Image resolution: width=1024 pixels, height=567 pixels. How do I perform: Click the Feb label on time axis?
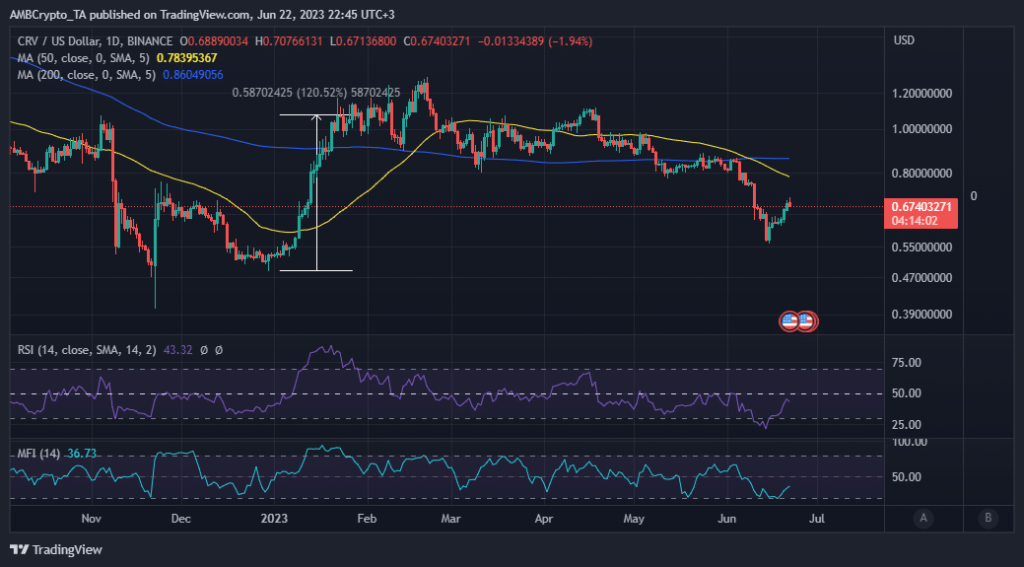click(366, 519)
